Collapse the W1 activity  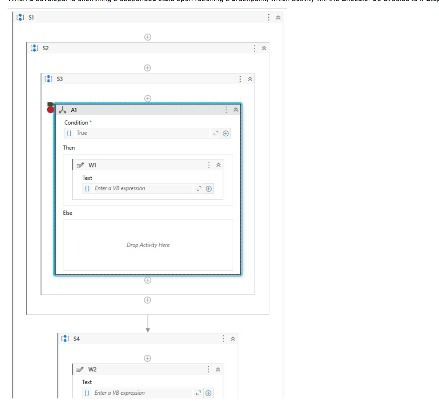pos(218,165)
